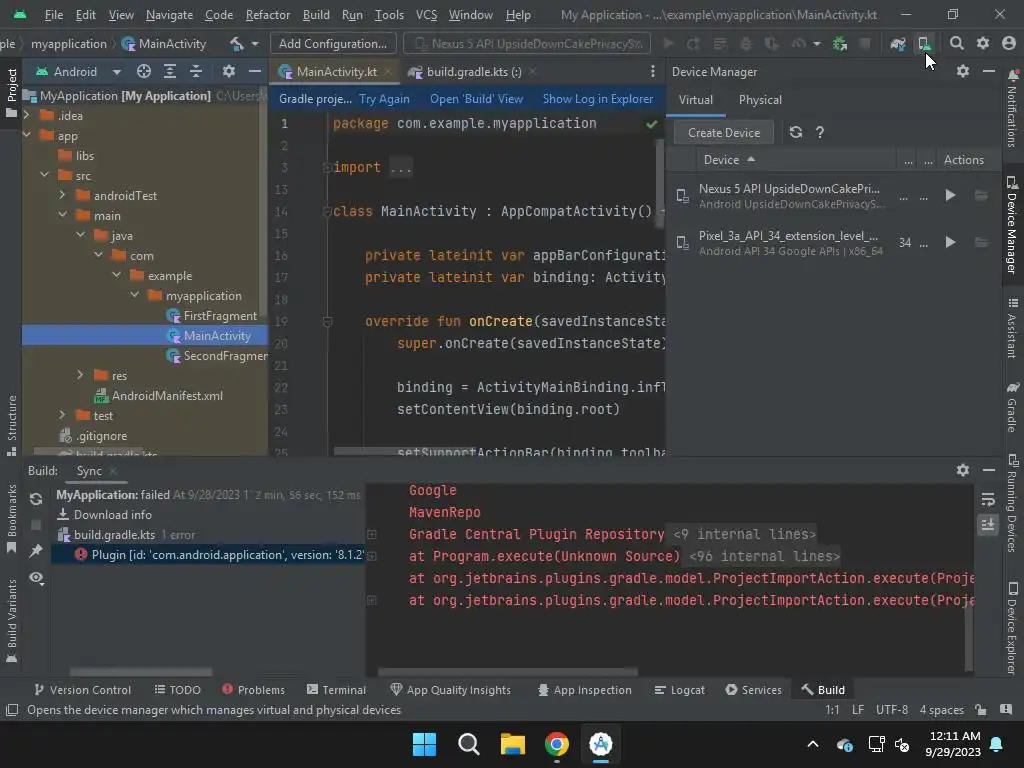Toggle Gradle tool window sidebar
Screen dimensions: 1024x768
(x=1013, y=407)
